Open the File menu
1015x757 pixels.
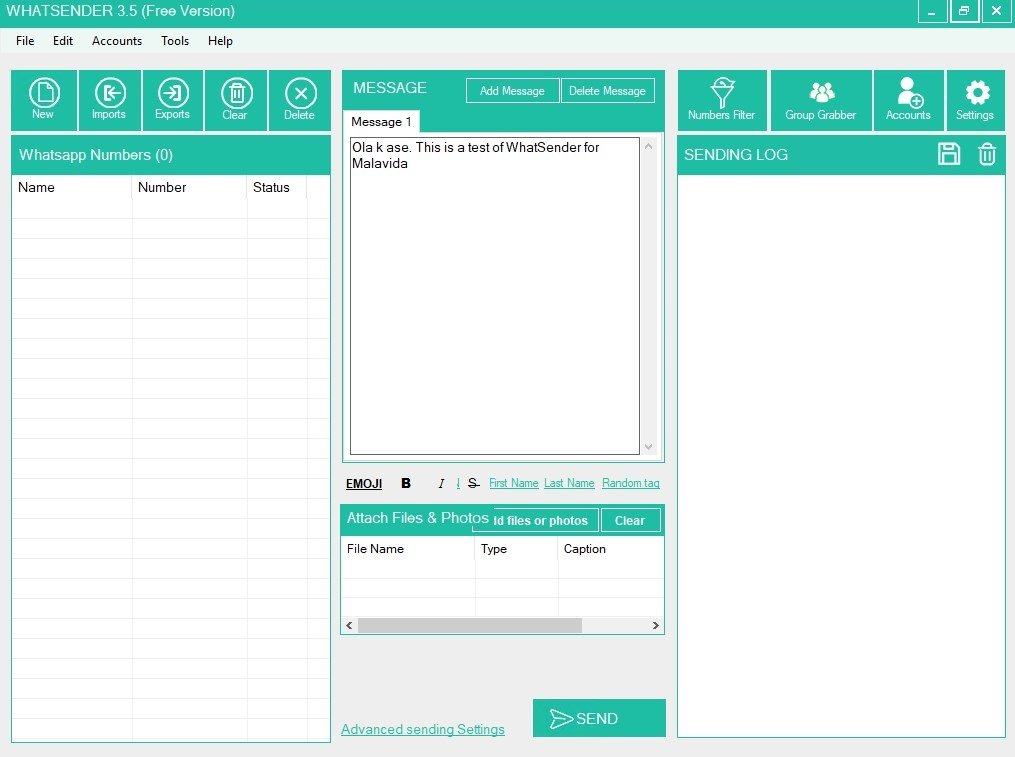(x=25, y=41)
